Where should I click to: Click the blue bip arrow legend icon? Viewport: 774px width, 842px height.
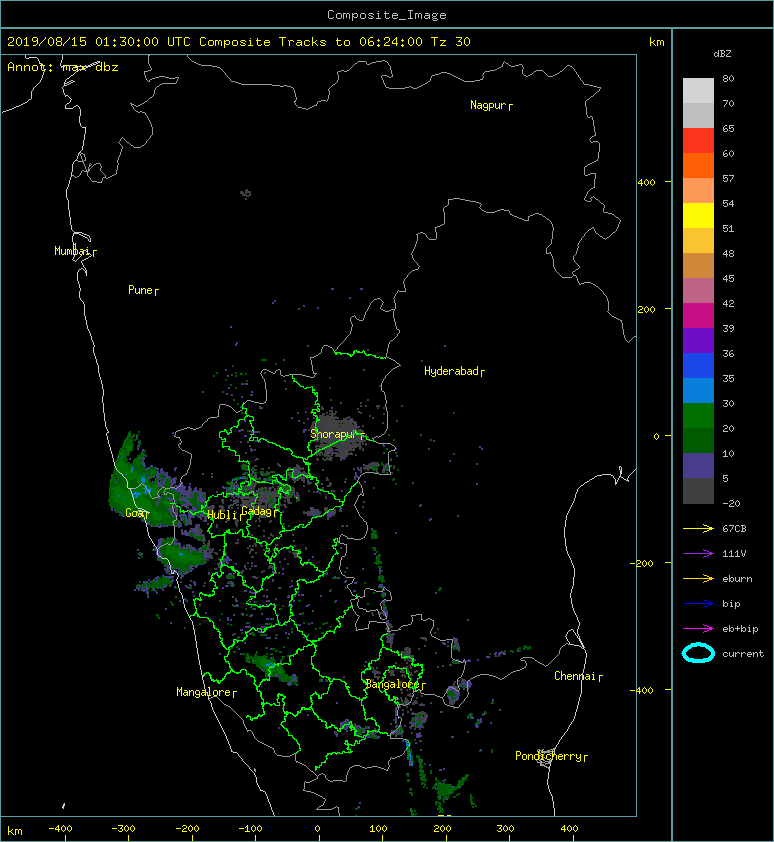coord(698,604)
